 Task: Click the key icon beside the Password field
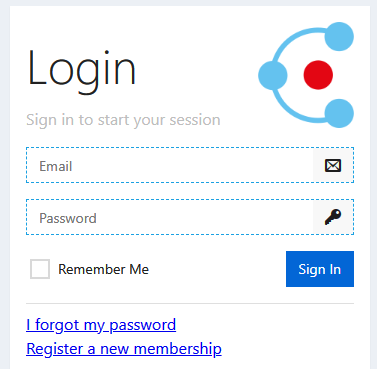(333, 217)
